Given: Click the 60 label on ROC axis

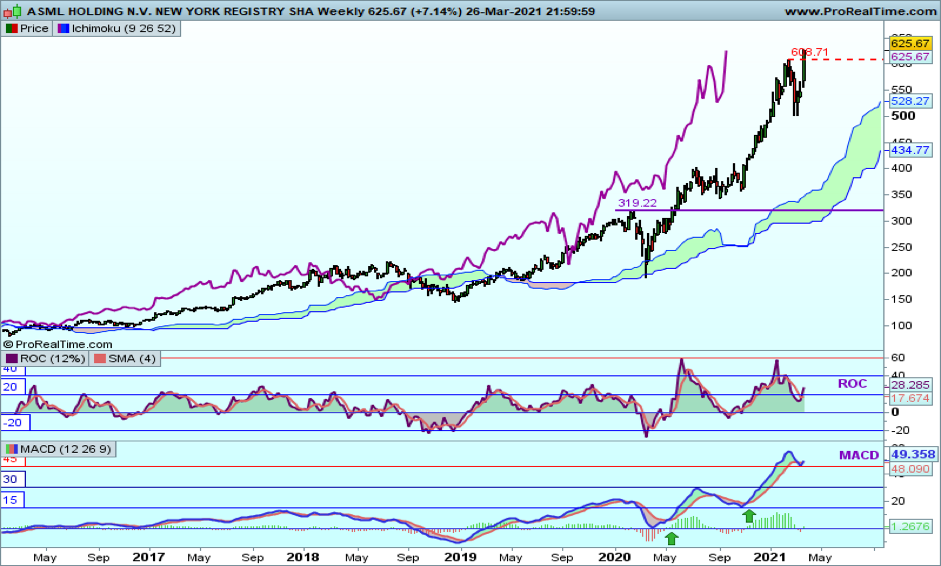Looking at the screenshot, I should [x=898, y=358].
